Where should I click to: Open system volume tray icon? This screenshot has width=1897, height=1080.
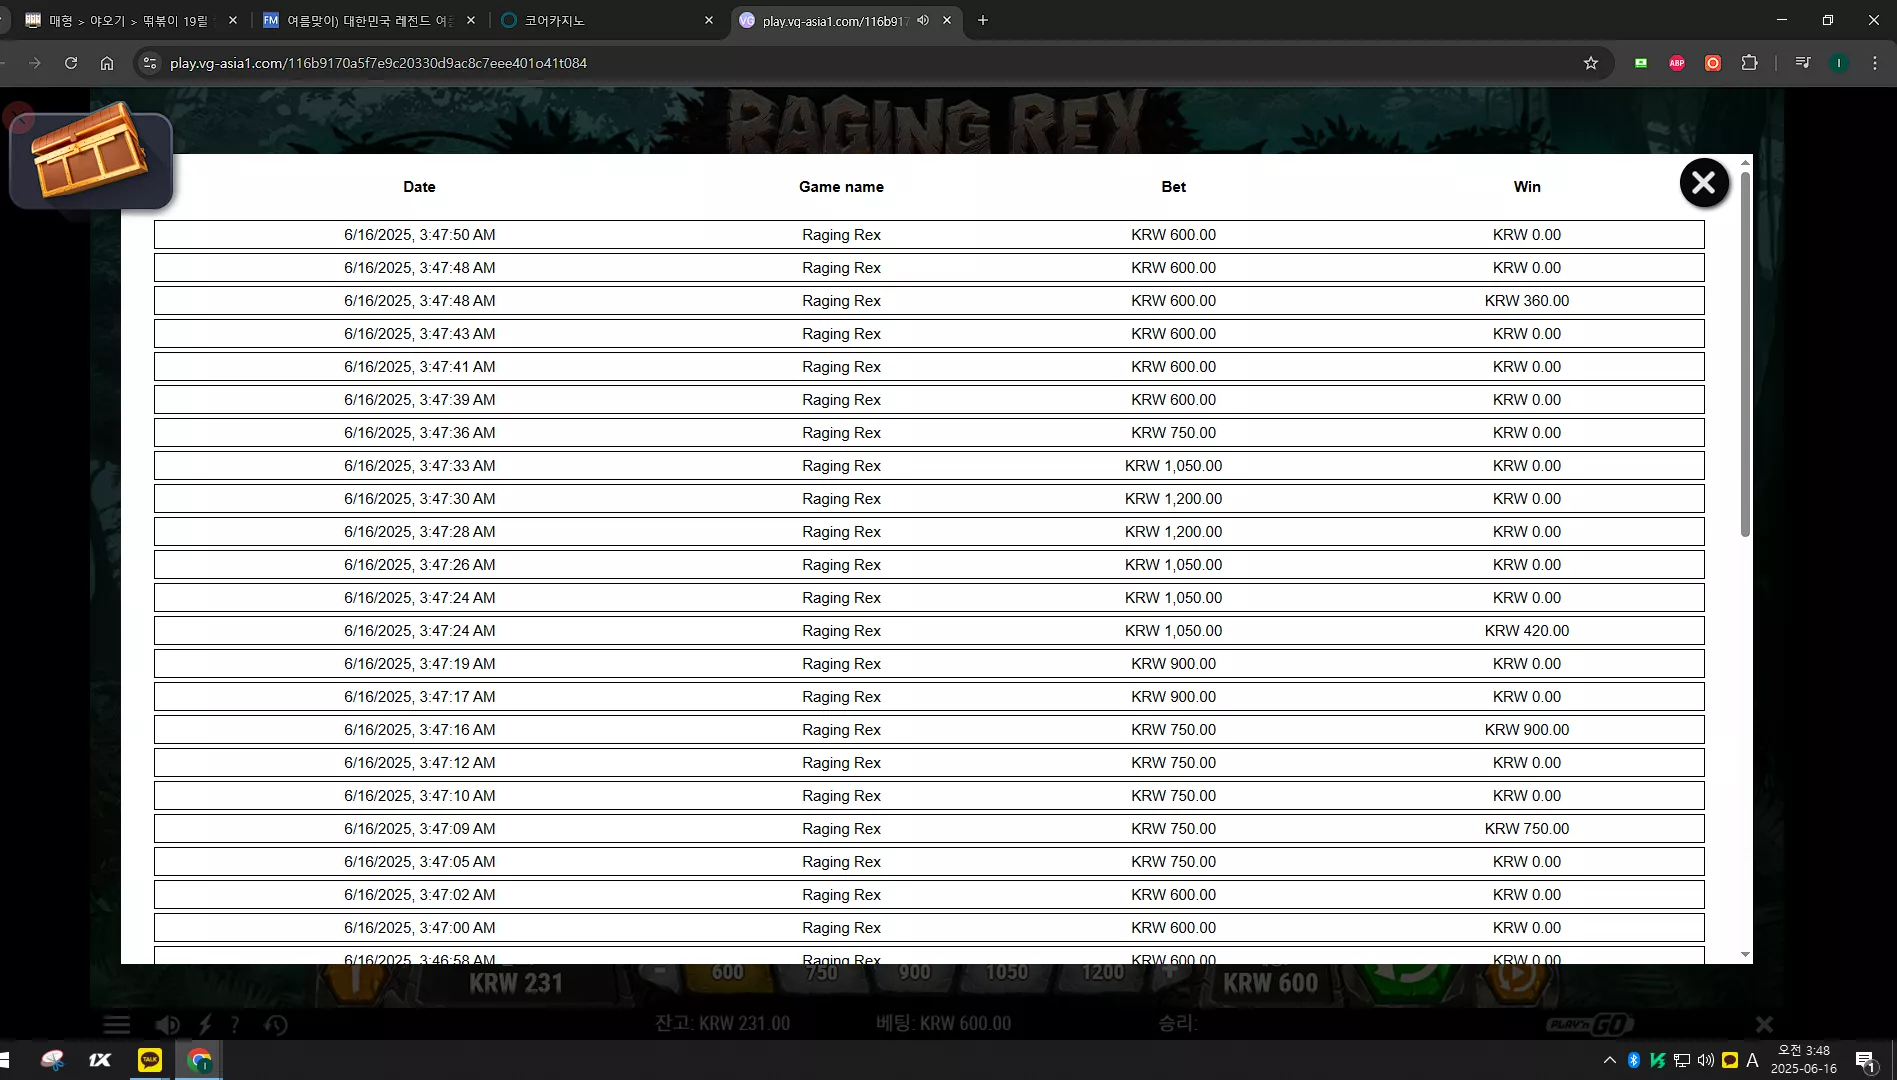[1706, 1060]
